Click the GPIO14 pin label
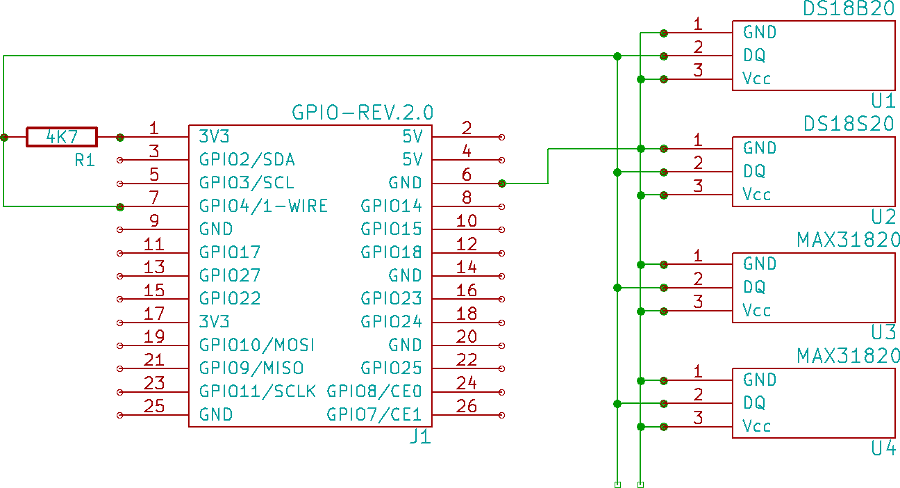The height and width of the screenshot is (488, 900). (391, 206)
